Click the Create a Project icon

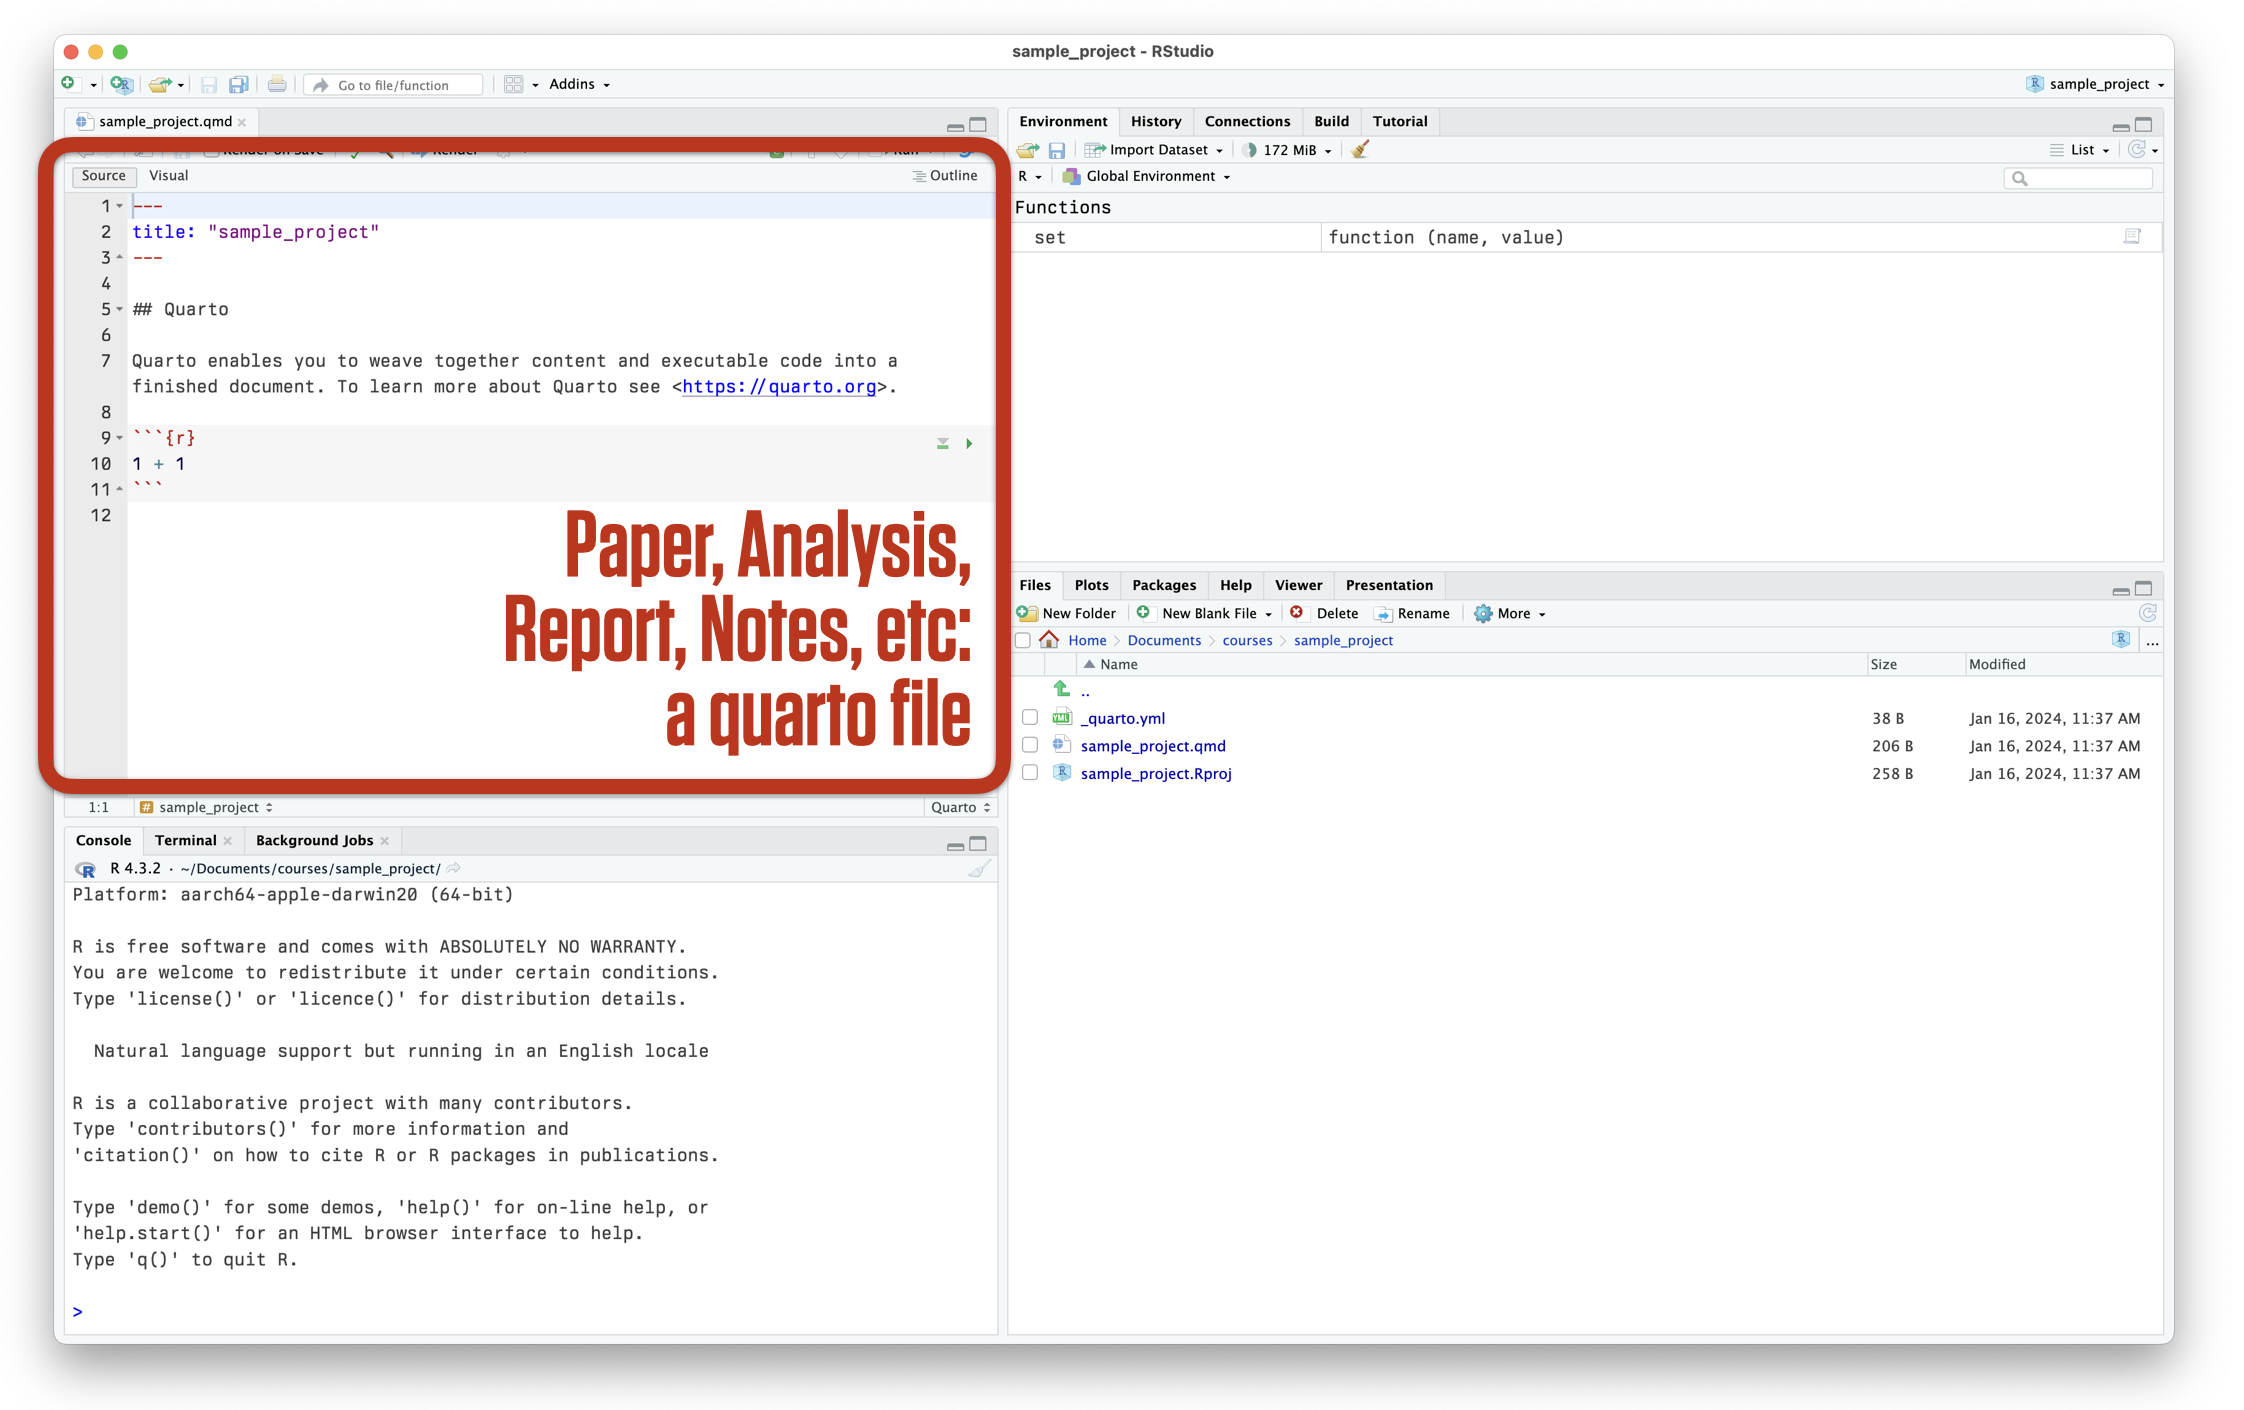click(121, 84)
